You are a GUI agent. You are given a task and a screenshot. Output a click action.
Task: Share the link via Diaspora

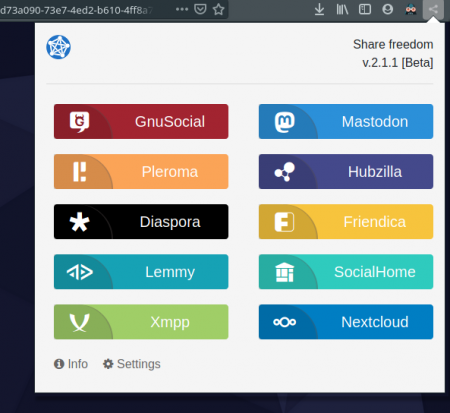[141, 222]
